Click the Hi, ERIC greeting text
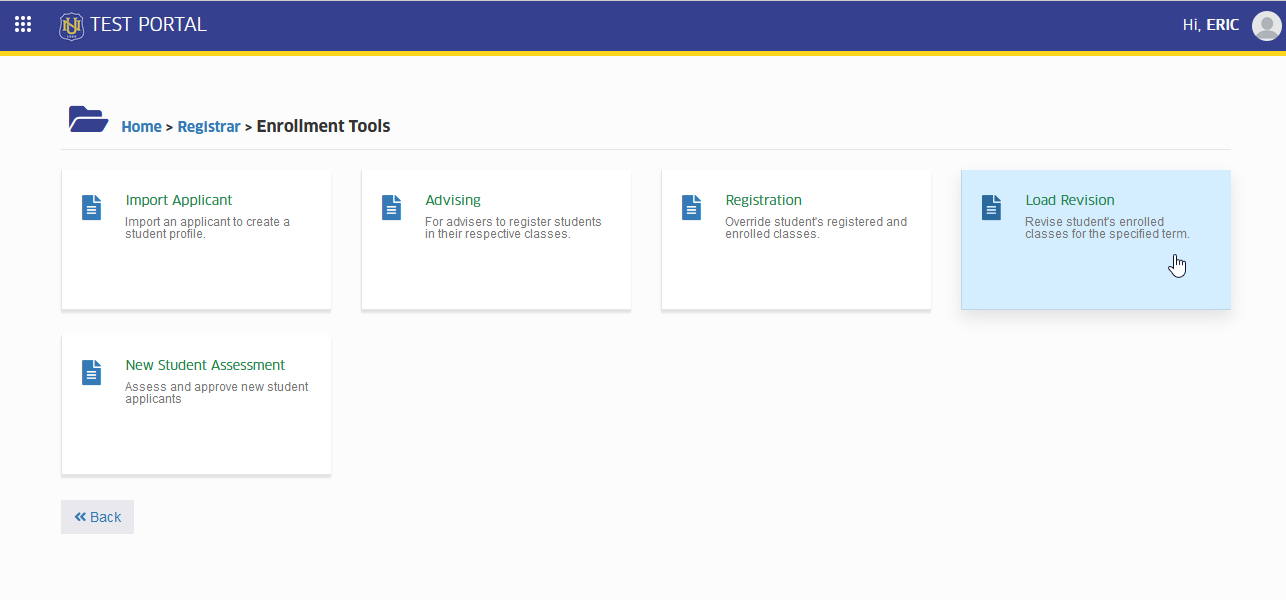This screenshot has height=600, width=1286. 1211,25
